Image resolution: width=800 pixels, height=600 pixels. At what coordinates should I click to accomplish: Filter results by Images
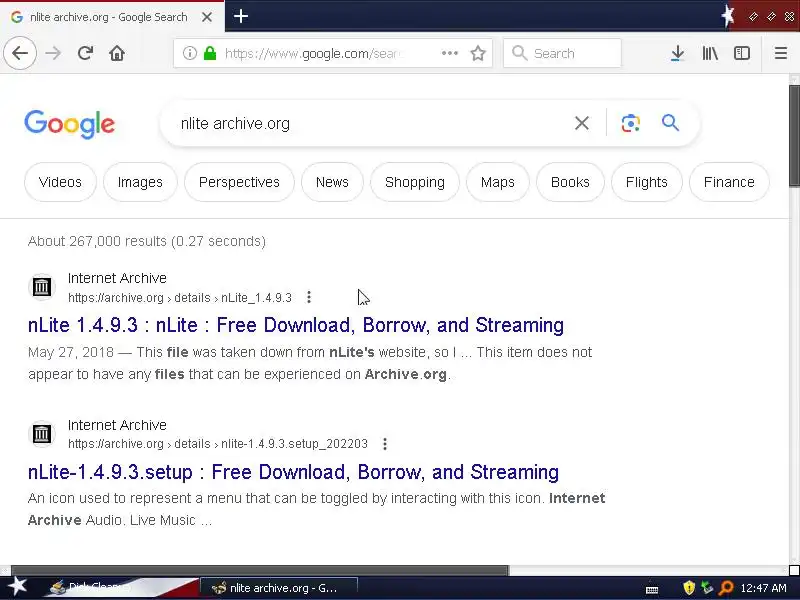[x=140, y=182]
